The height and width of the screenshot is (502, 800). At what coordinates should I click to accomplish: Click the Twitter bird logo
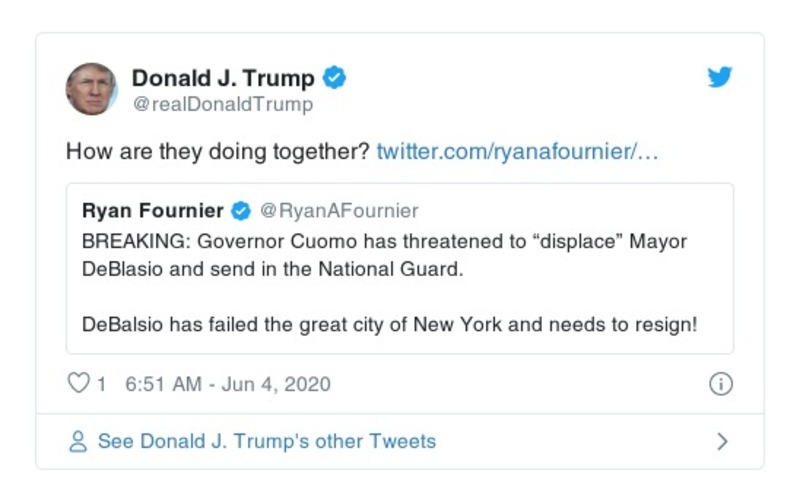(x=720, y=78)
